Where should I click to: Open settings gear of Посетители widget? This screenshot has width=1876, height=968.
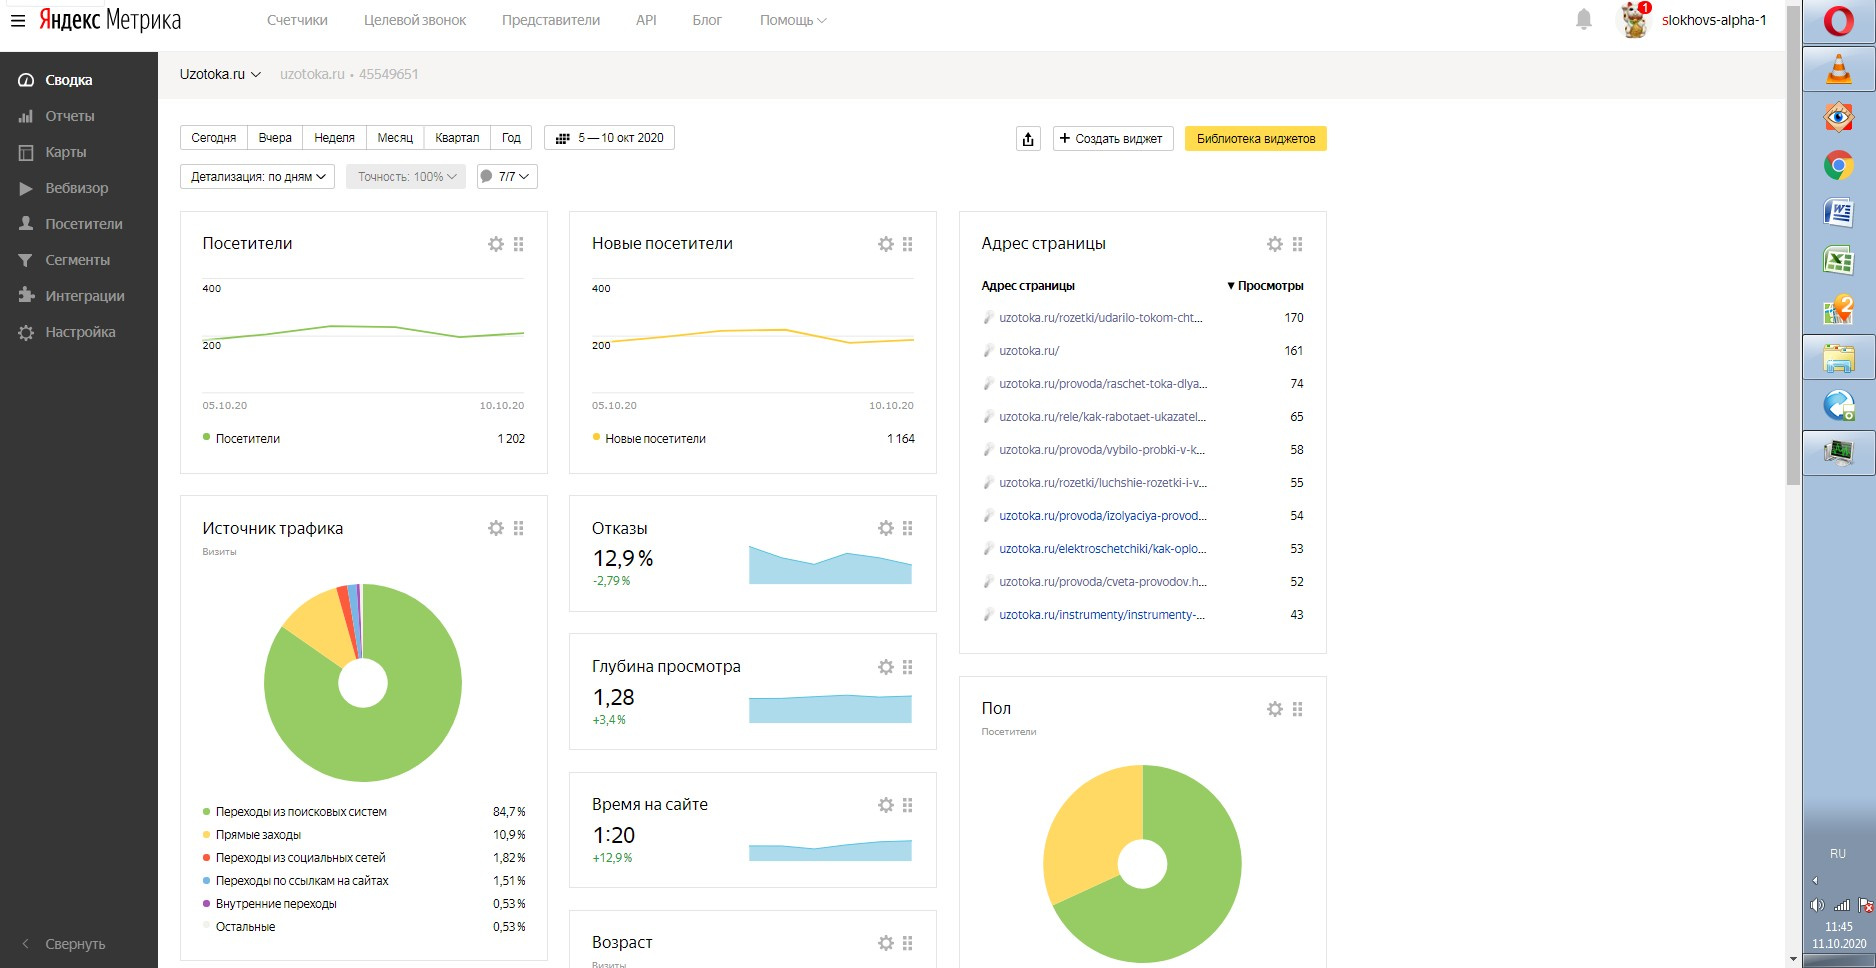click(496, 244)
